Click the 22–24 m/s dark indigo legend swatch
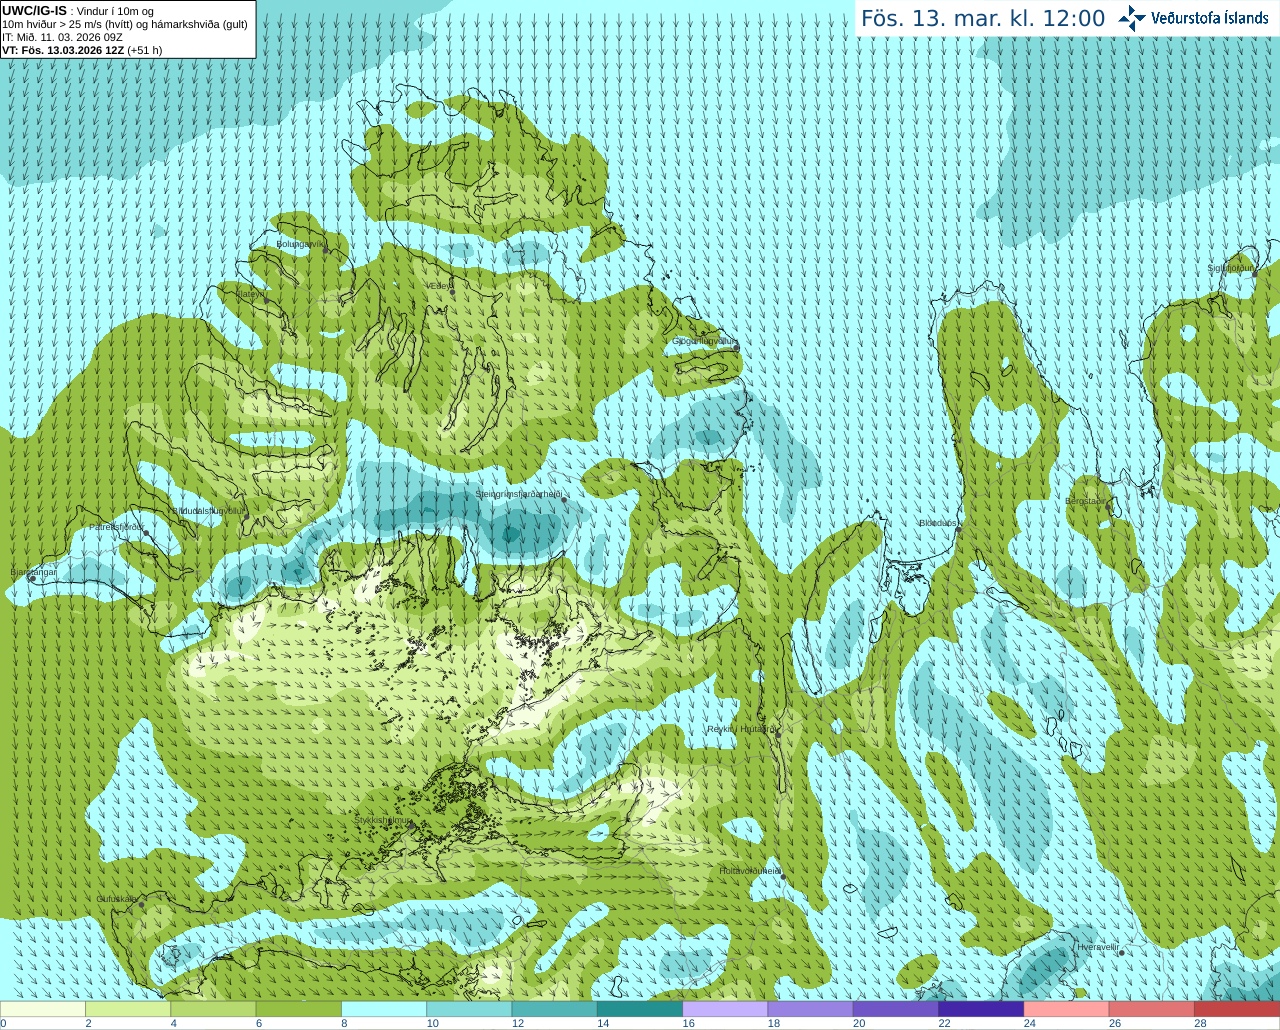This screenshot has width=1280, height=1030. [981, 1009]
